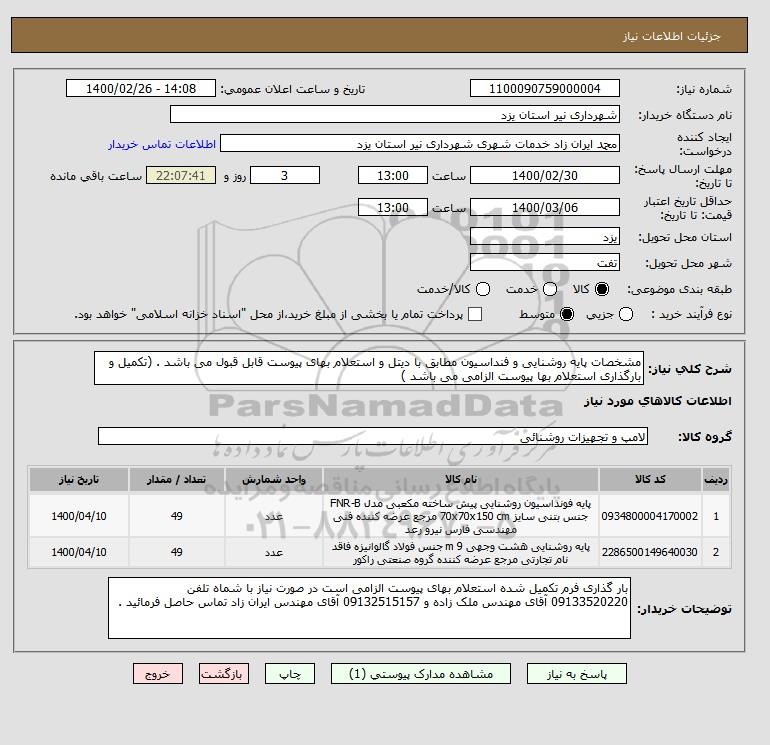770x745 pixels.
Task: Click کد کالا column header
Action: pyautogui.click(x=650, y=479)
